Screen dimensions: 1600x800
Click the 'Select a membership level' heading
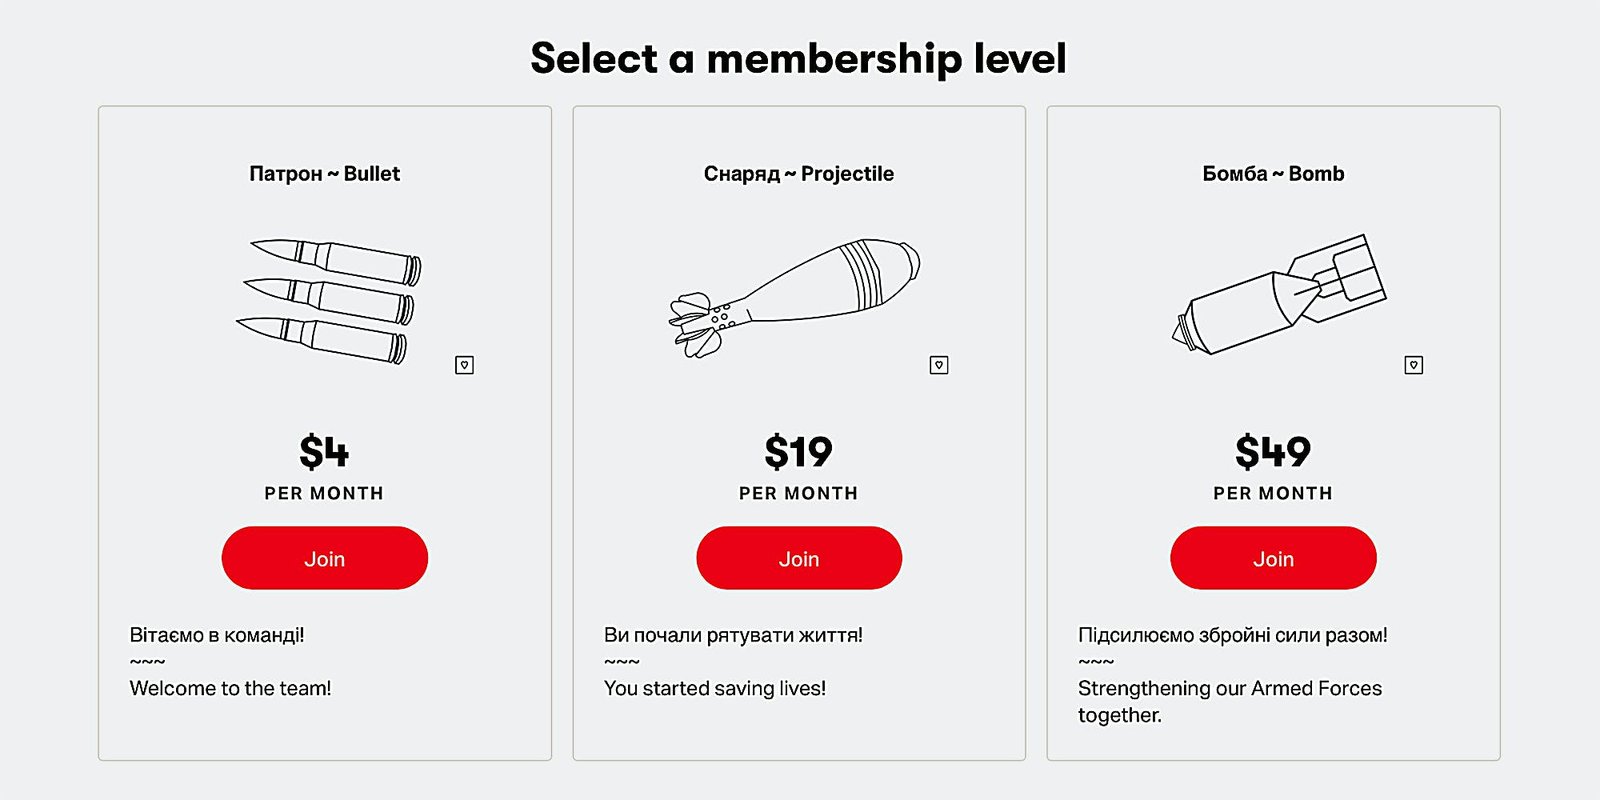click(798, 58)
